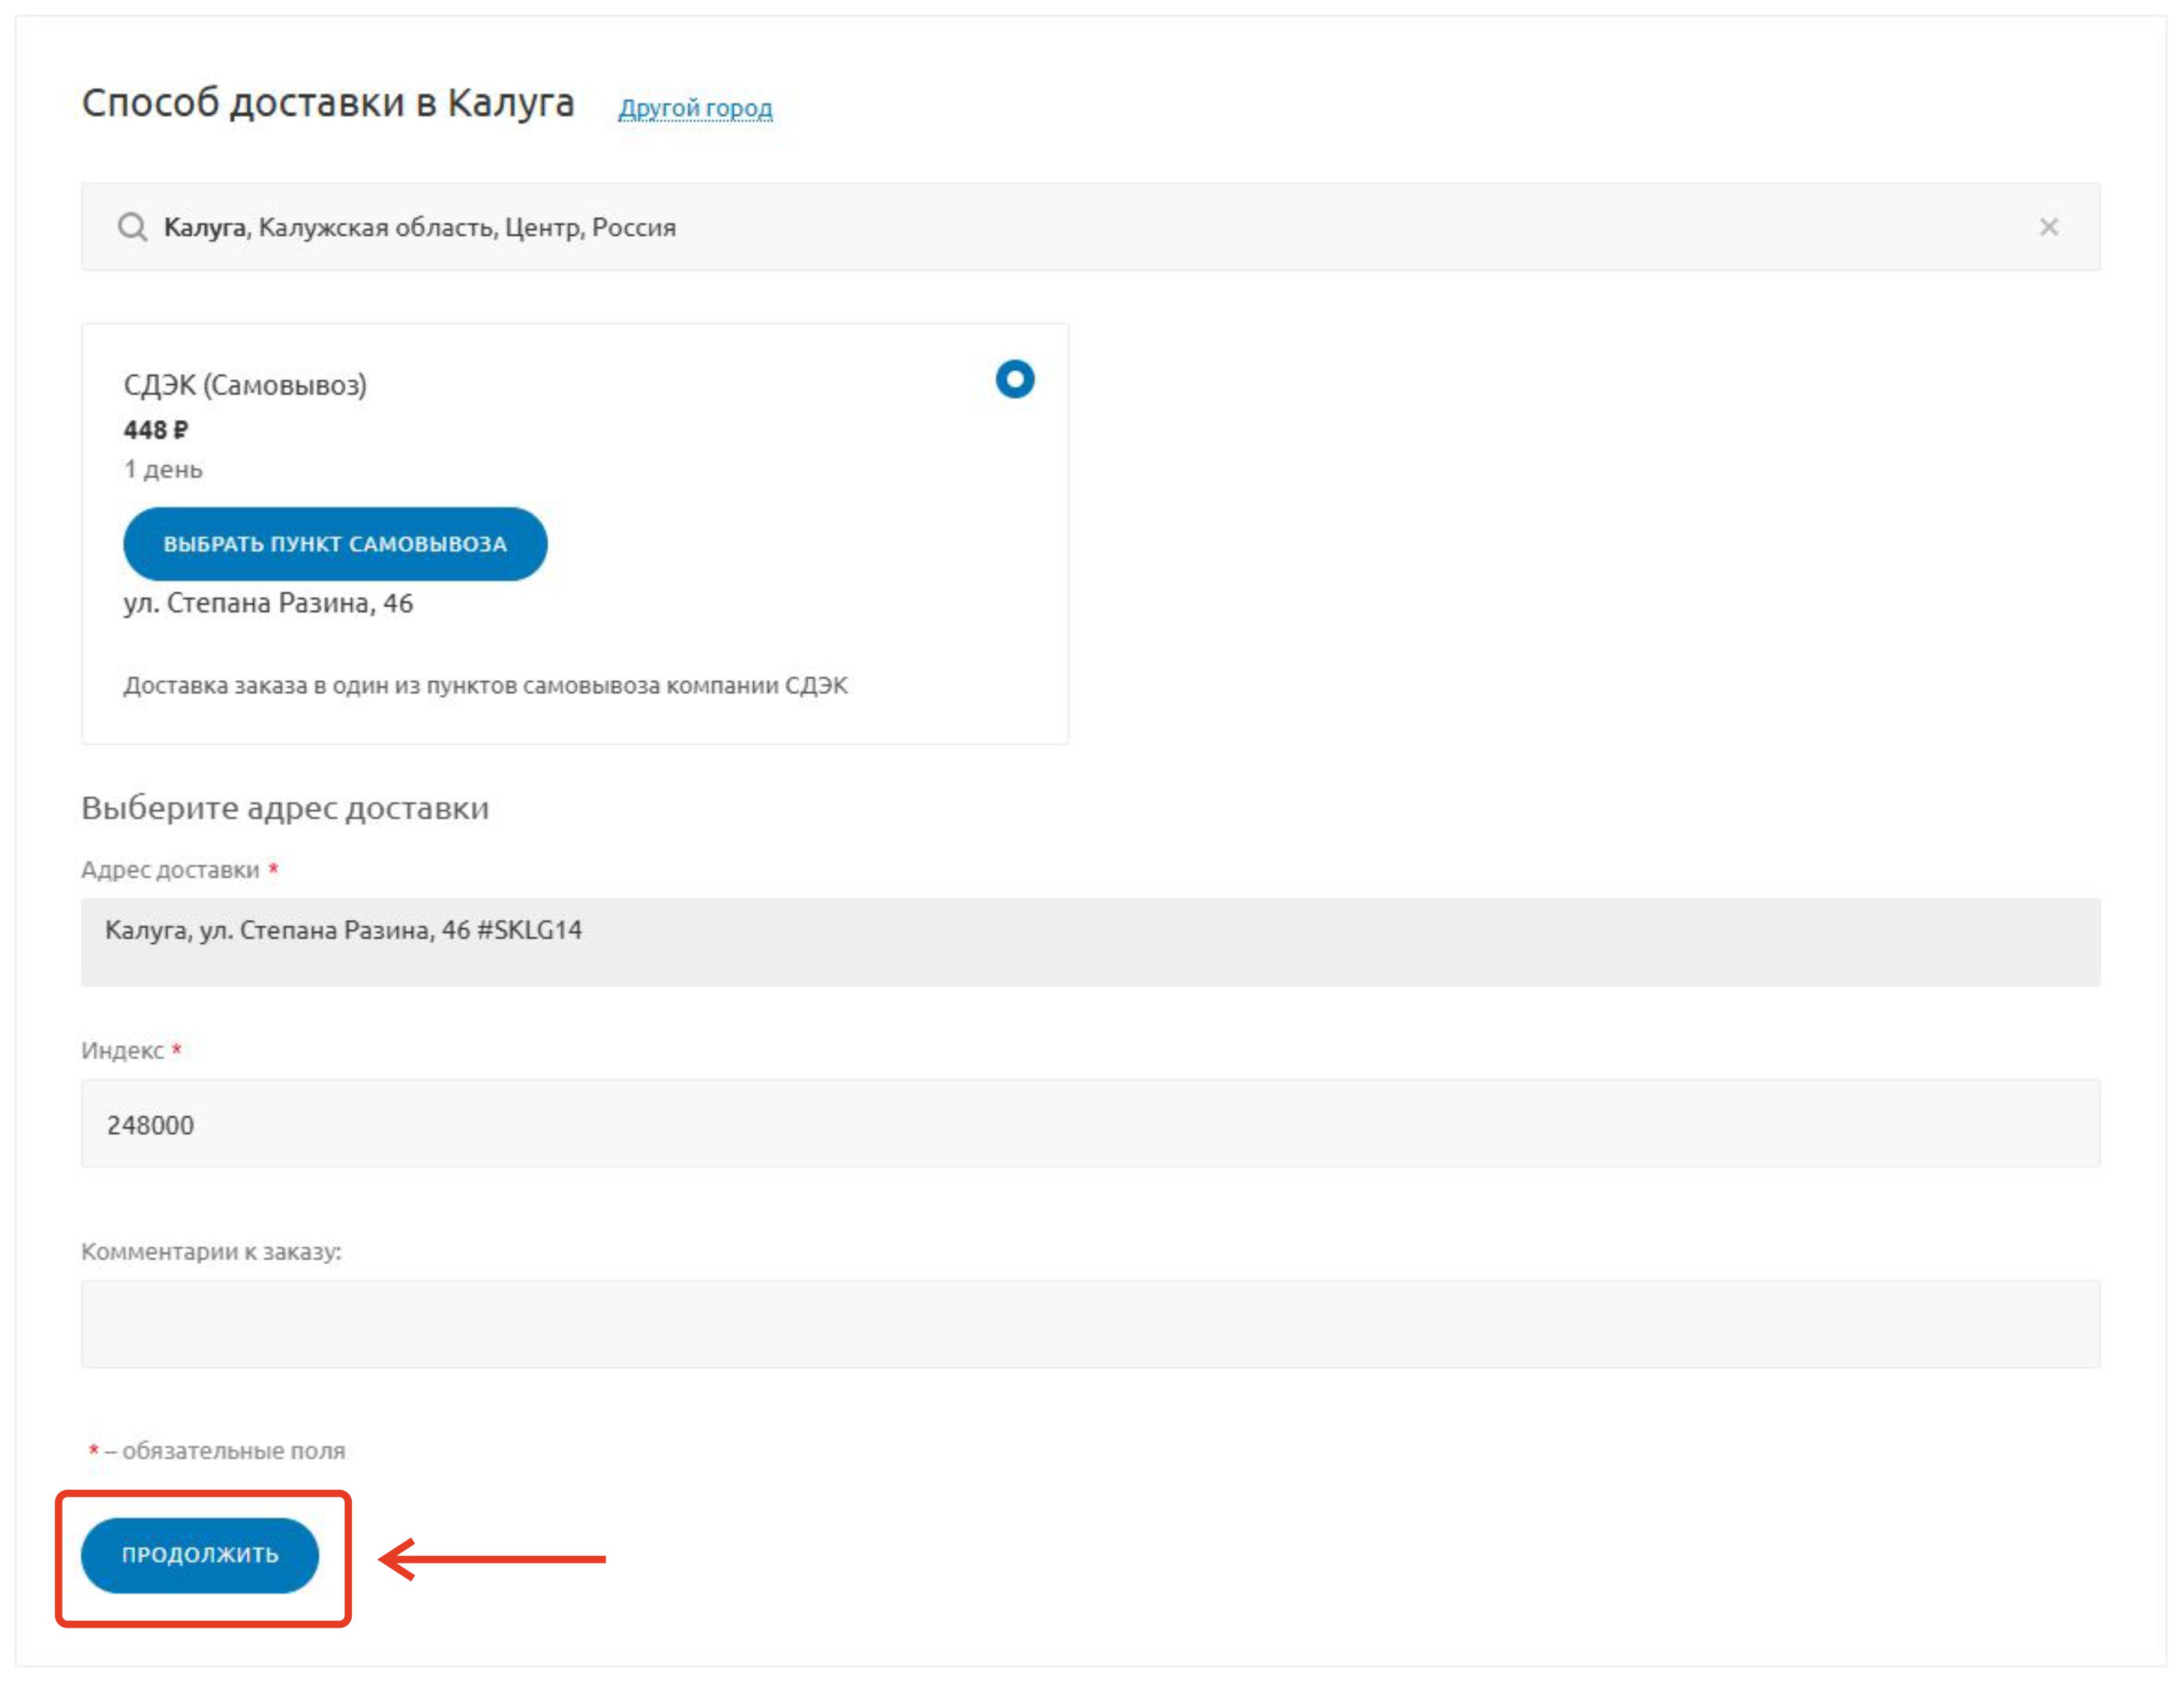Click the 448 ₽ delivery price
Screen dimensions: 2184x1684
155,430
